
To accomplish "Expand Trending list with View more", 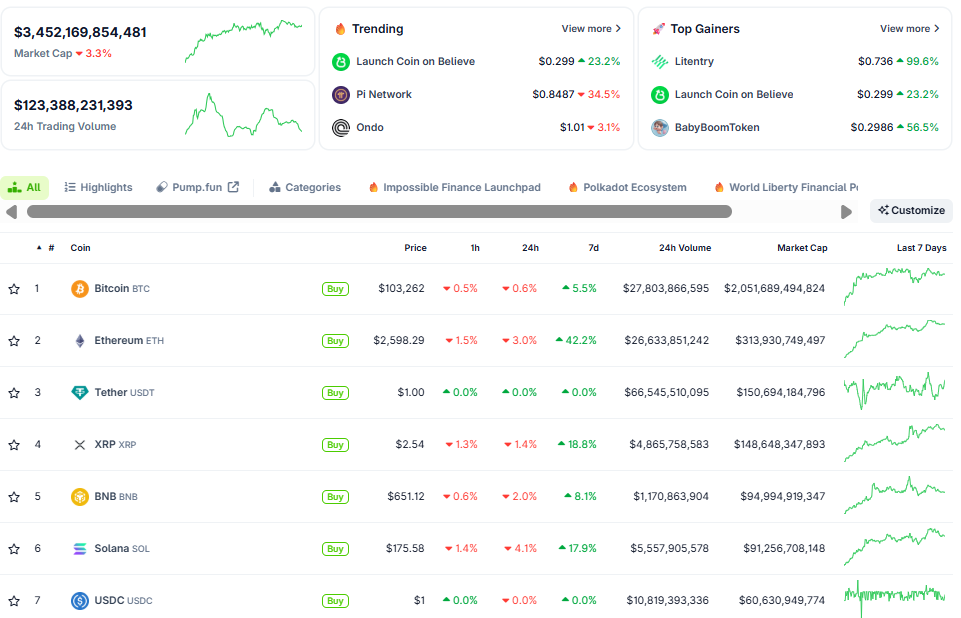I will tap(591, 29).
